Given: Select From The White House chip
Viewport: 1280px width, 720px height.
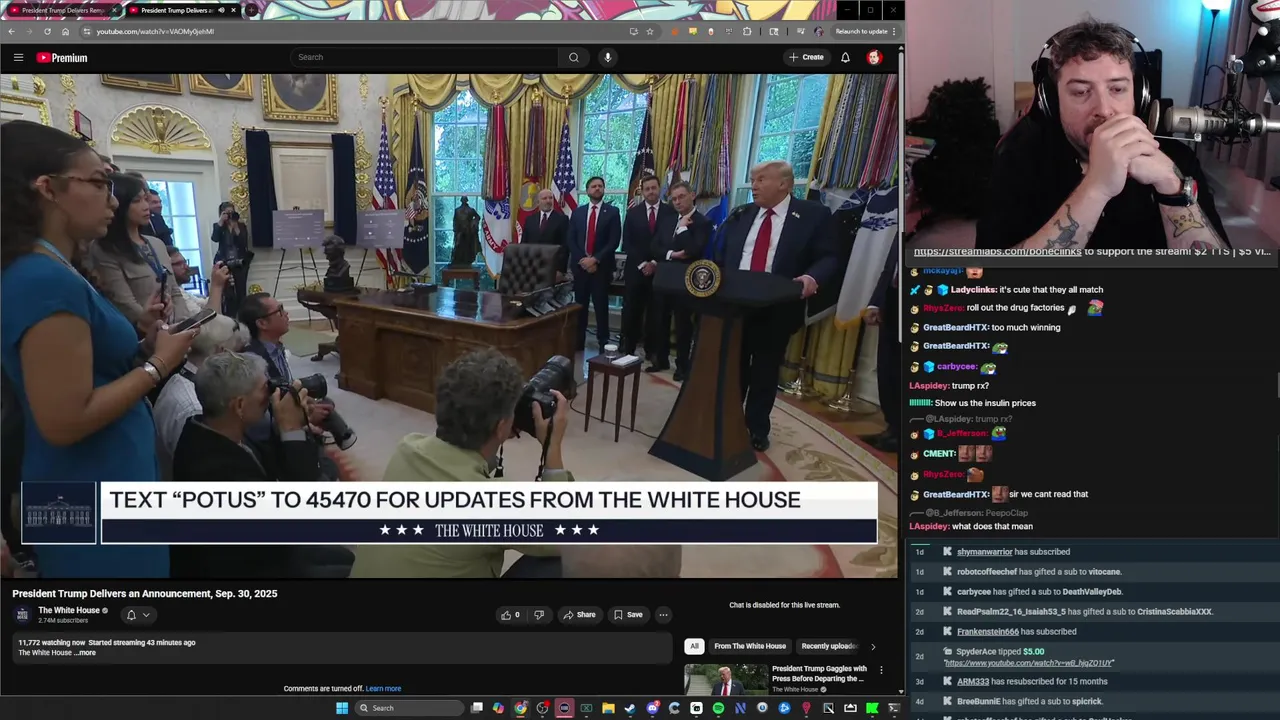Looking at the screenshot, I should (x=750, y=646).
